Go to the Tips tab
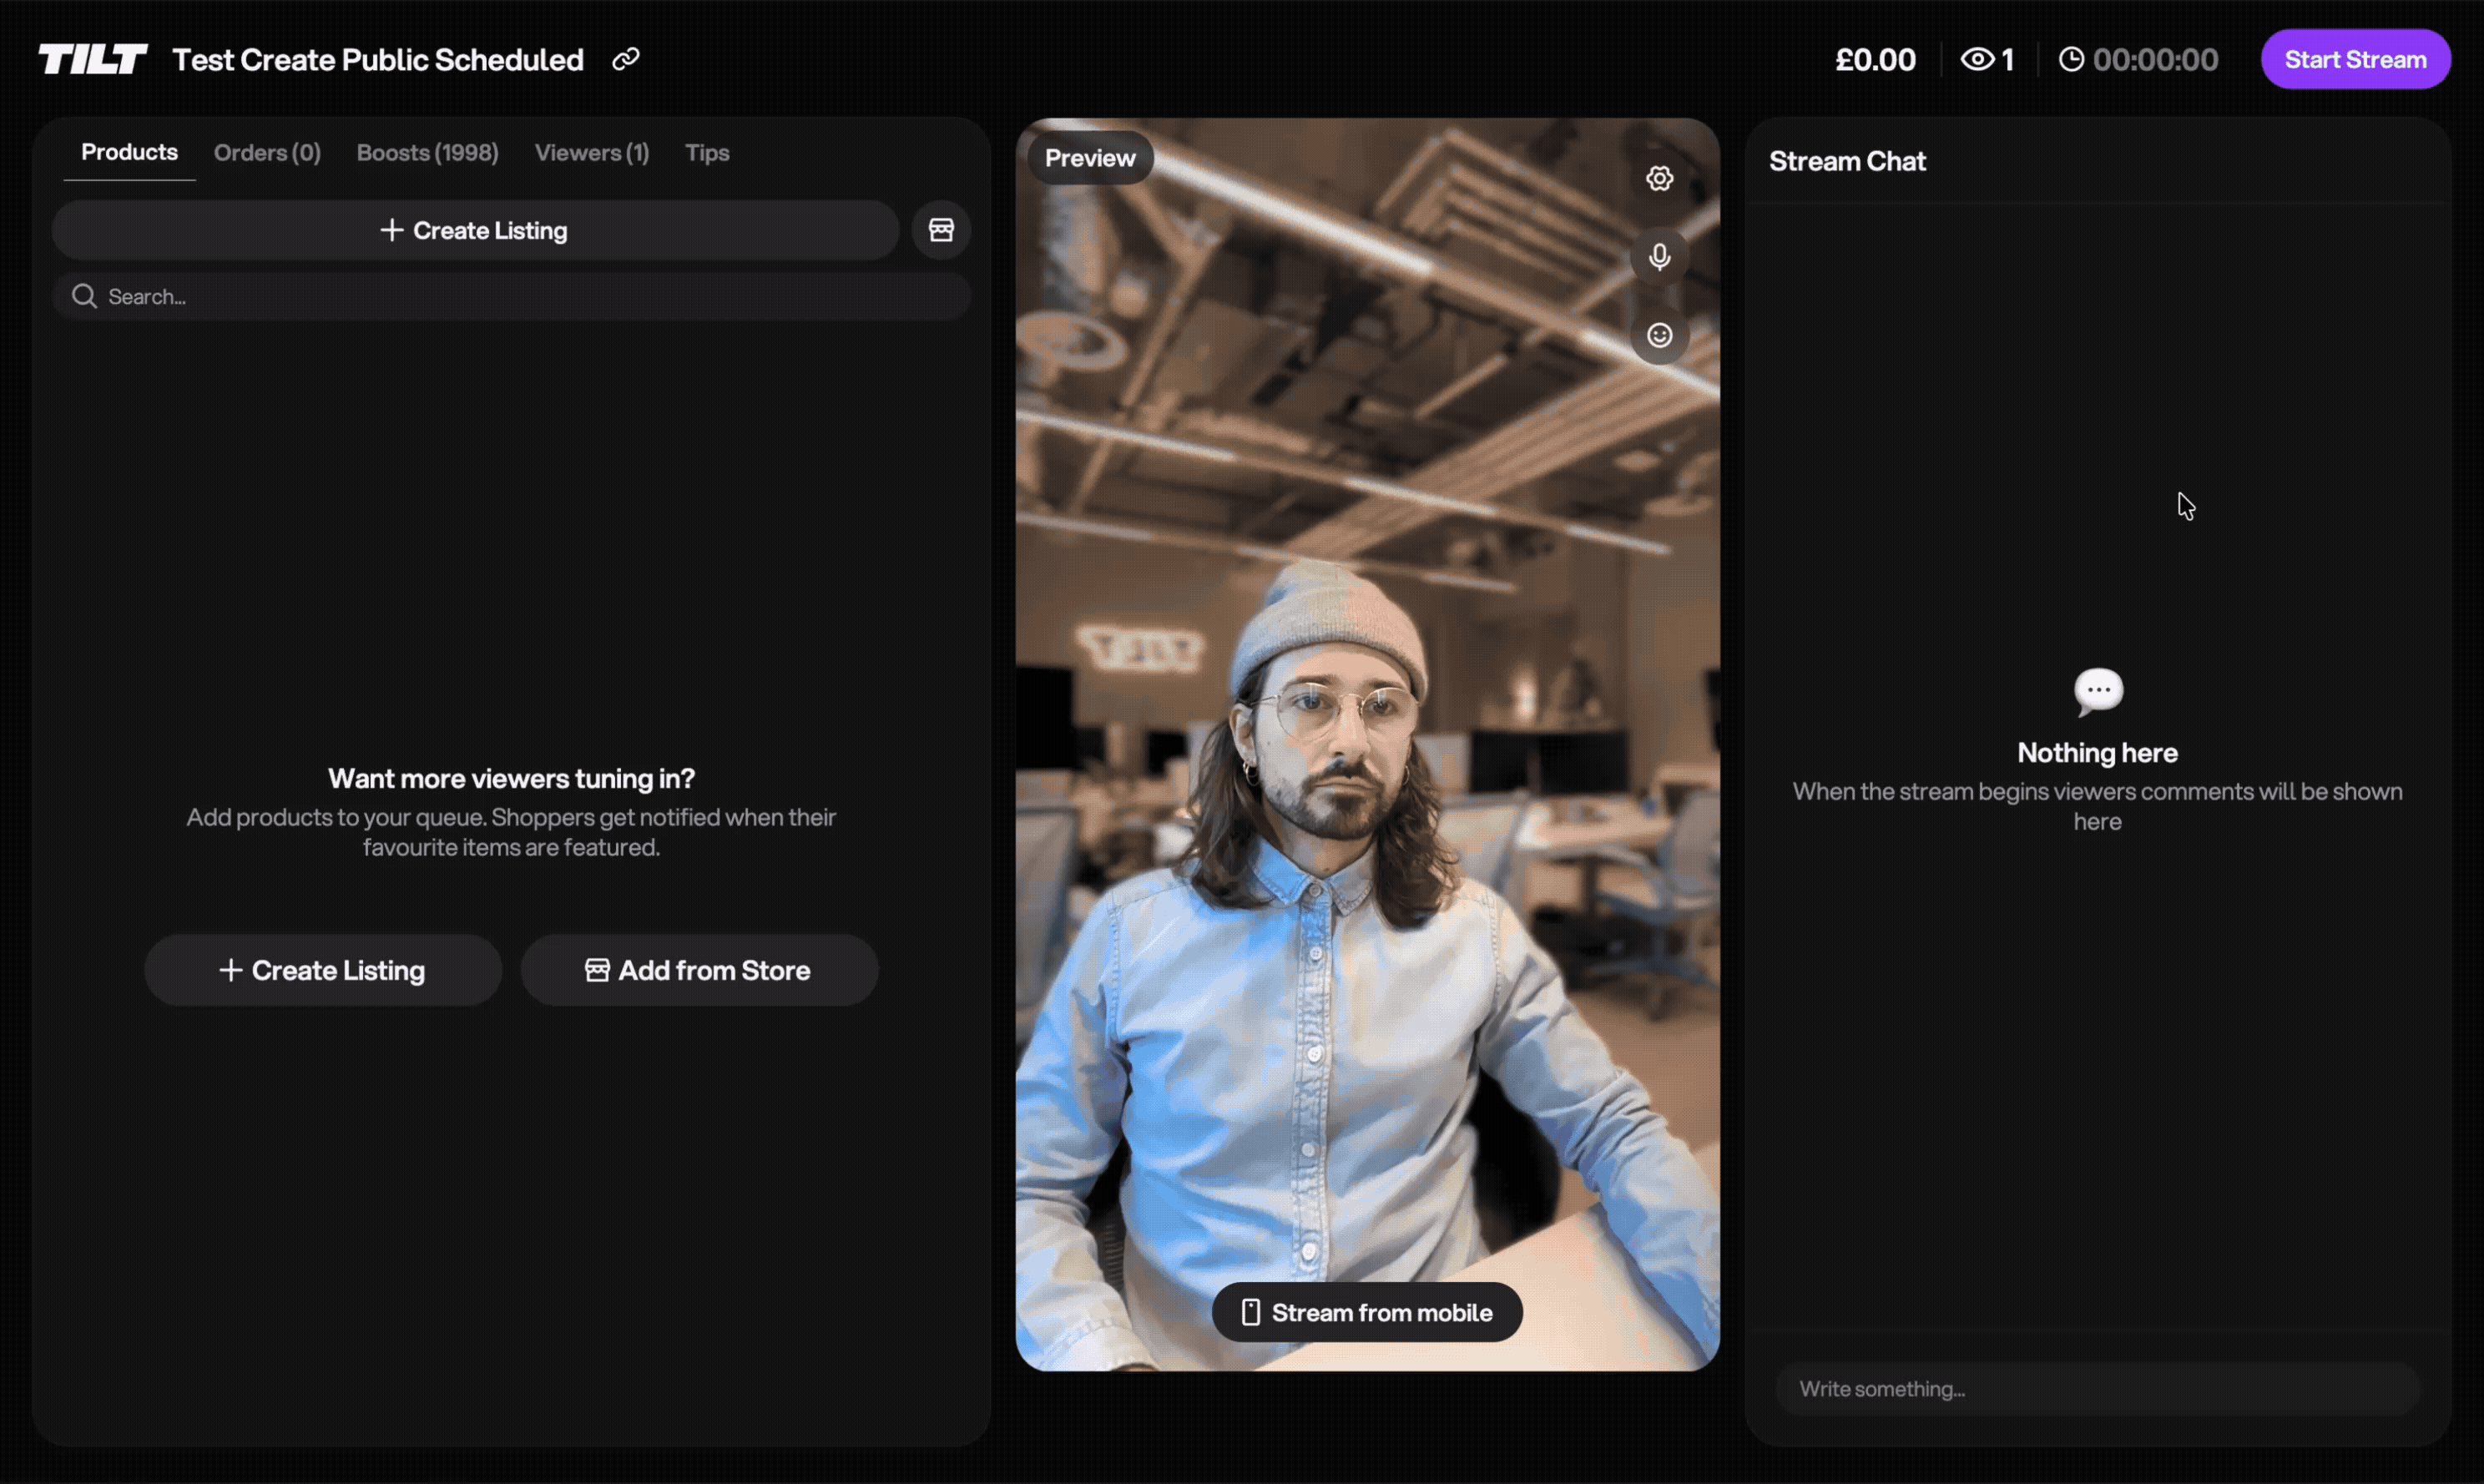The width and height of the screenshot is (2484, 1484). pos(707,152)
